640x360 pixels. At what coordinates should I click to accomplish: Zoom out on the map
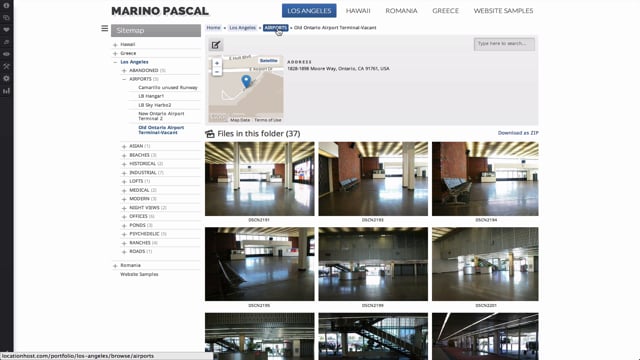(217, 72)
